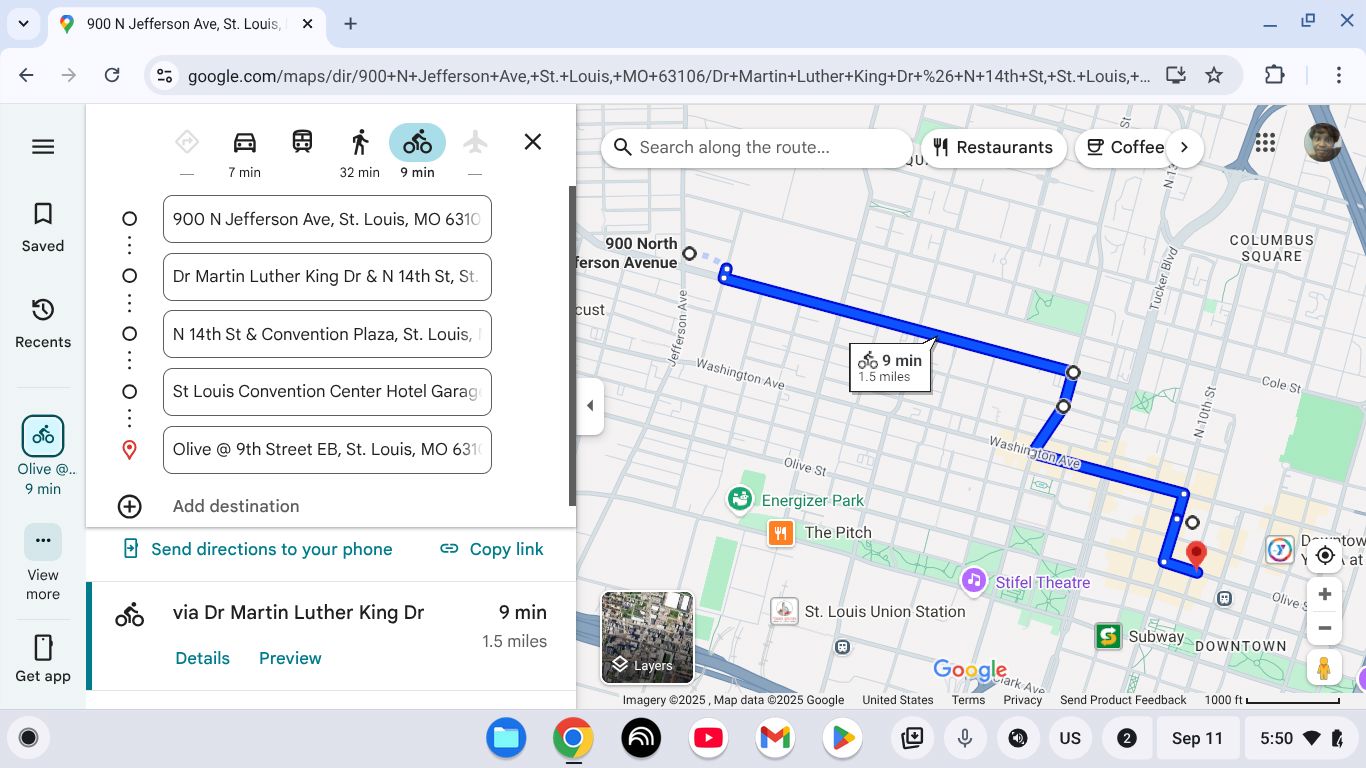Screen dimensions: 1366x768
Task: Click Copy link button
Action: tap(492, 549)
